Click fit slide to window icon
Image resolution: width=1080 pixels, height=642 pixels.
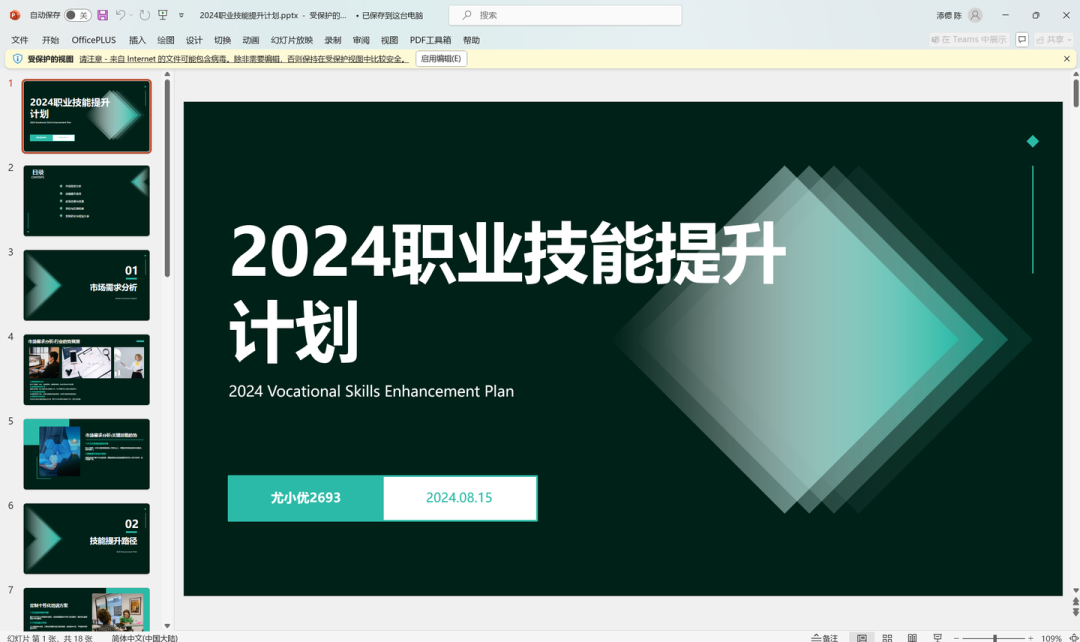pyautogui.click(x=1073, y=639)
